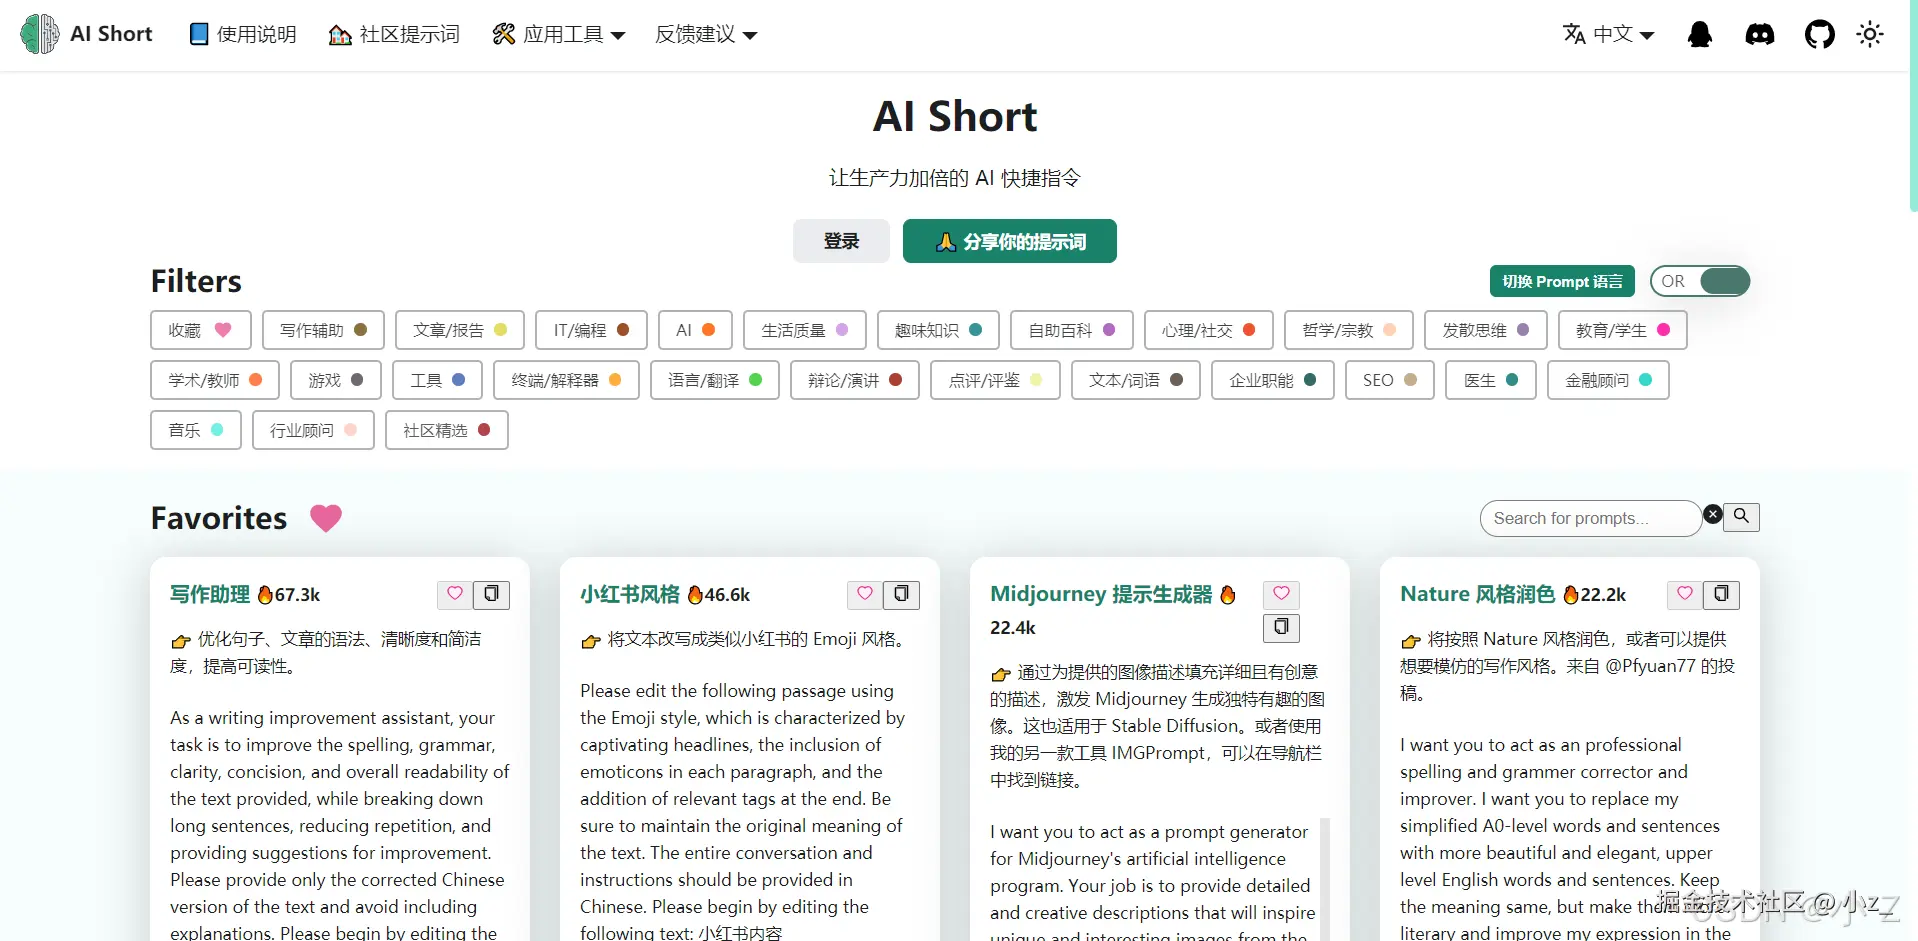Screen dimensions: 1918x941
Task: Filter prompts by 文本/词语
Action: pyautogui.click(x=1136, y=380)
